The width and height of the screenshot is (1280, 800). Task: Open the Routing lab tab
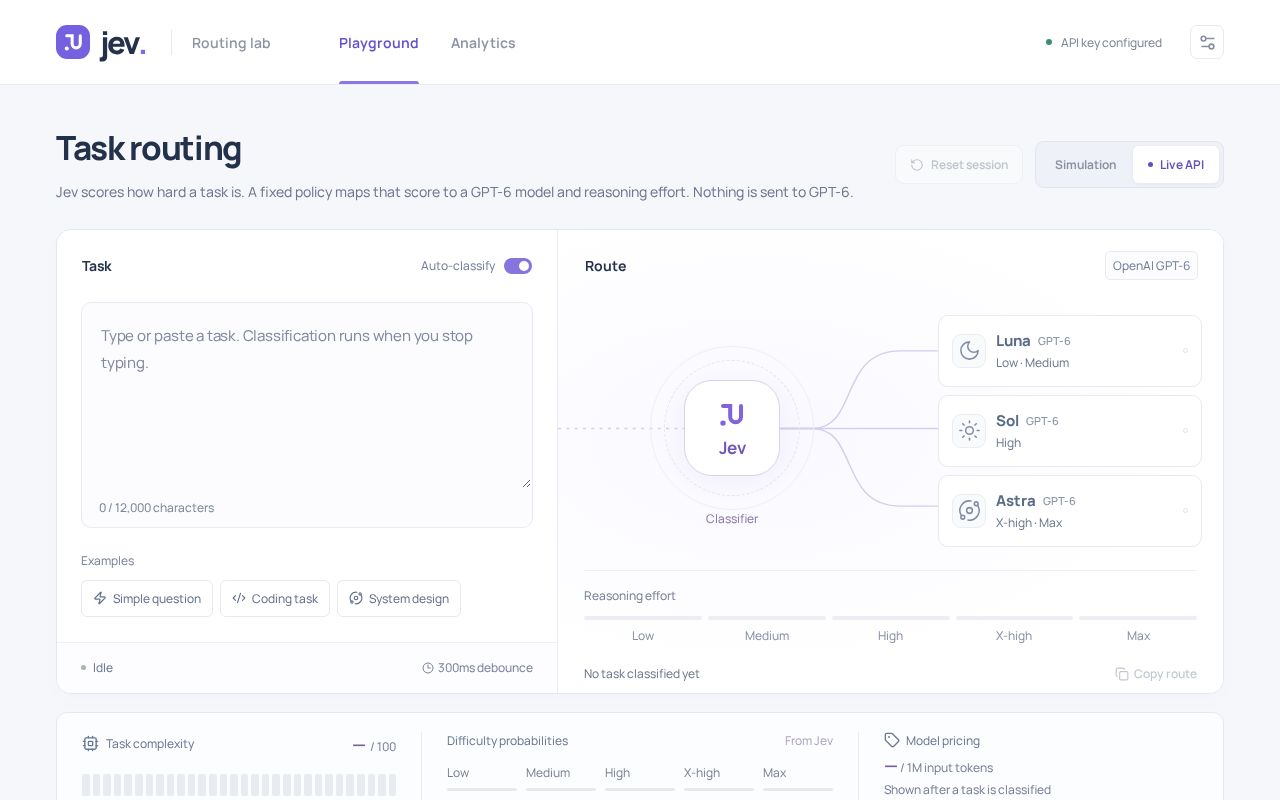pyautogui.click(x=231, y=43)
